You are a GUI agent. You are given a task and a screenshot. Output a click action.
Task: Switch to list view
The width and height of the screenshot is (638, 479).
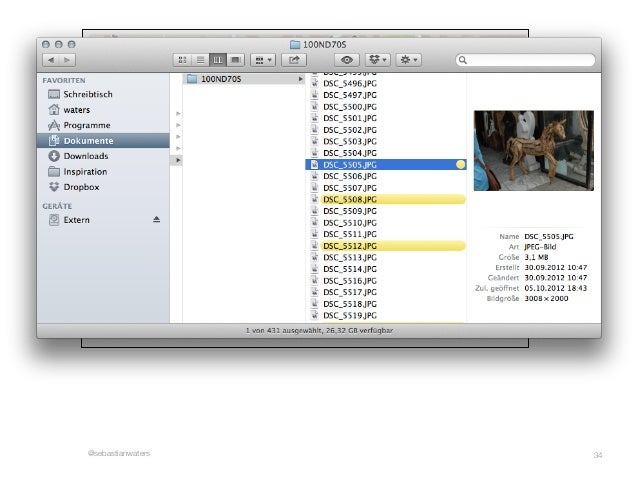200,60
